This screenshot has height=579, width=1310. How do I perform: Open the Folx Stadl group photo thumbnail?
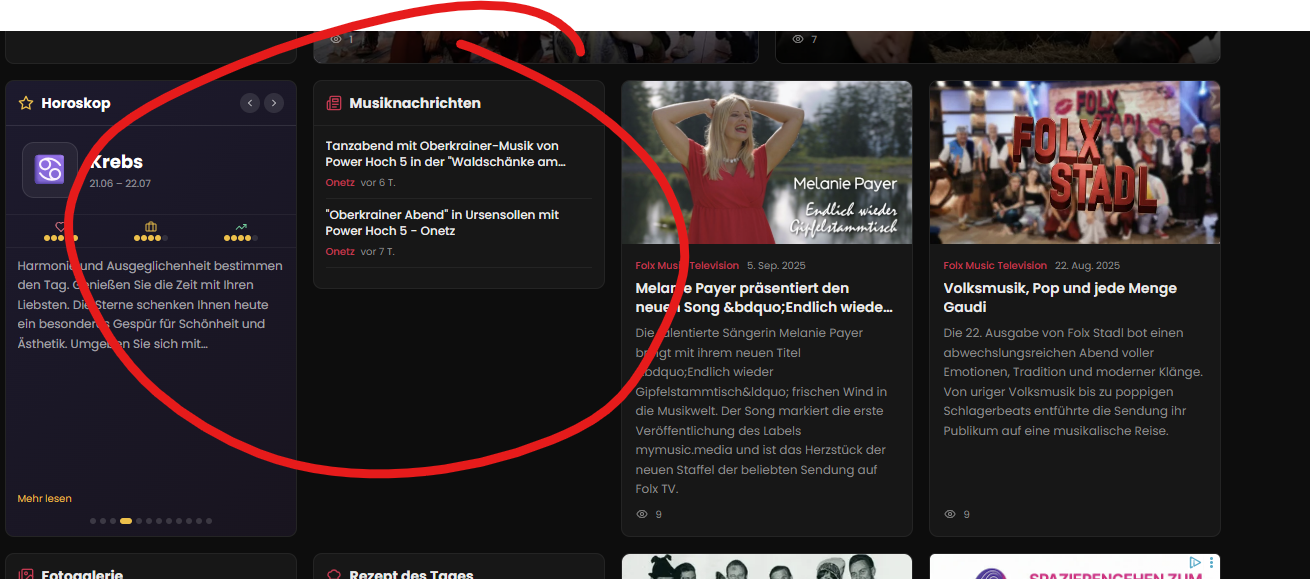(x=1075, y=162)
